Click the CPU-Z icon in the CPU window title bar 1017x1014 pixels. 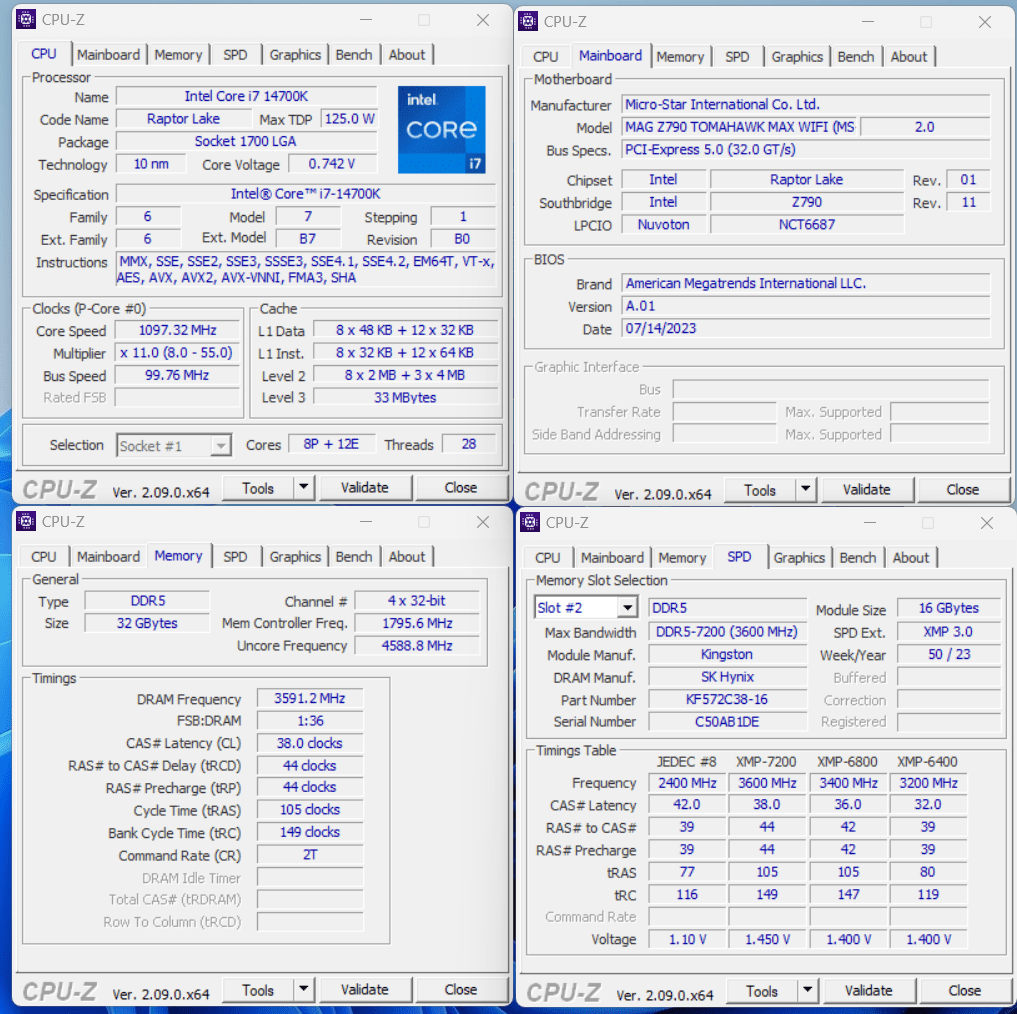click(x=25, y=20)
